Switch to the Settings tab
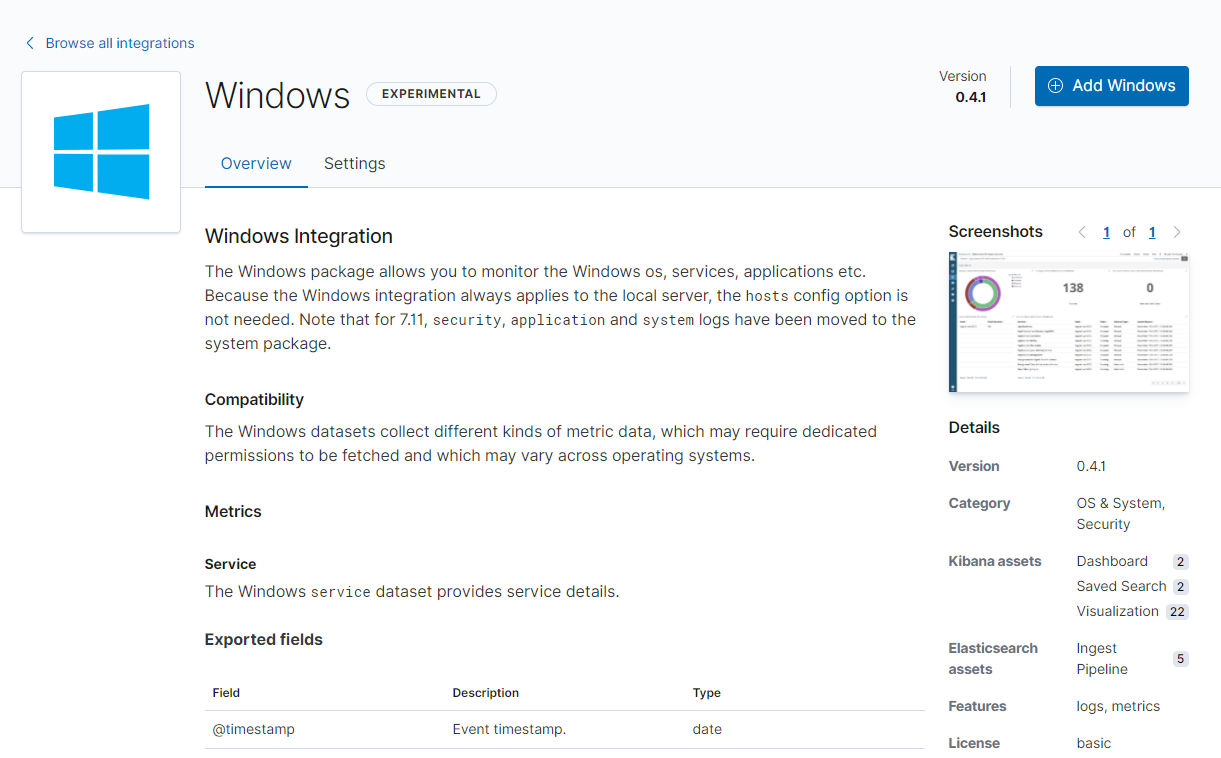 coord(354,163)
